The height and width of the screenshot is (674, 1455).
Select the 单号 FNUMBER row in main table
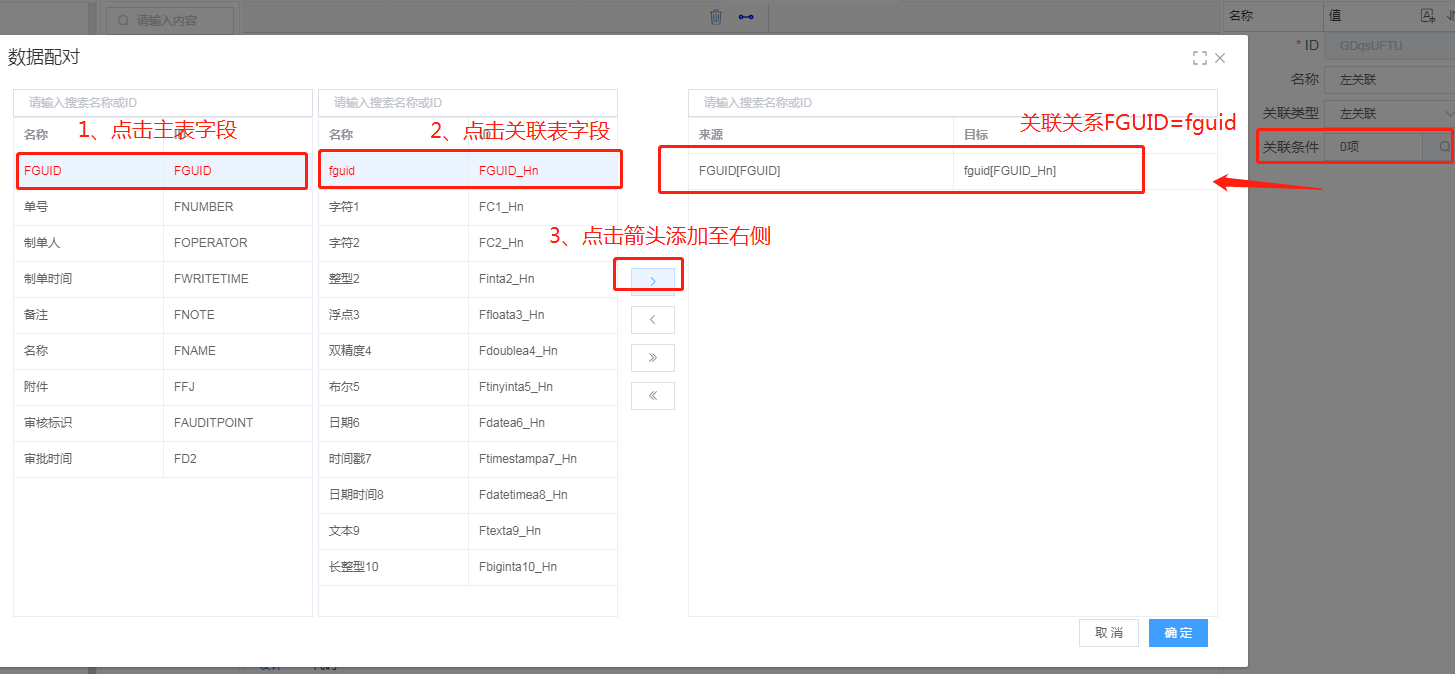163,207
